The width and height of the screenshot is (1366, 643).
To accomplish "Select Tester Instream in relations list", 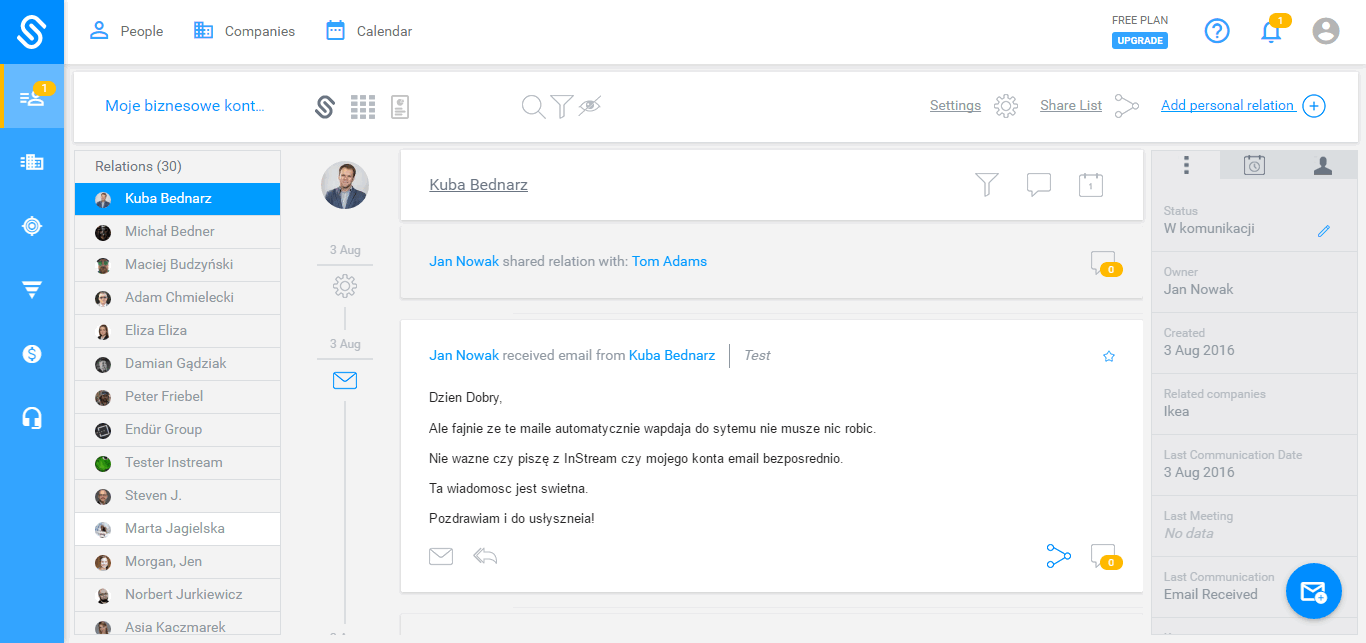I will pyautogui.click(x=178, y=463).
